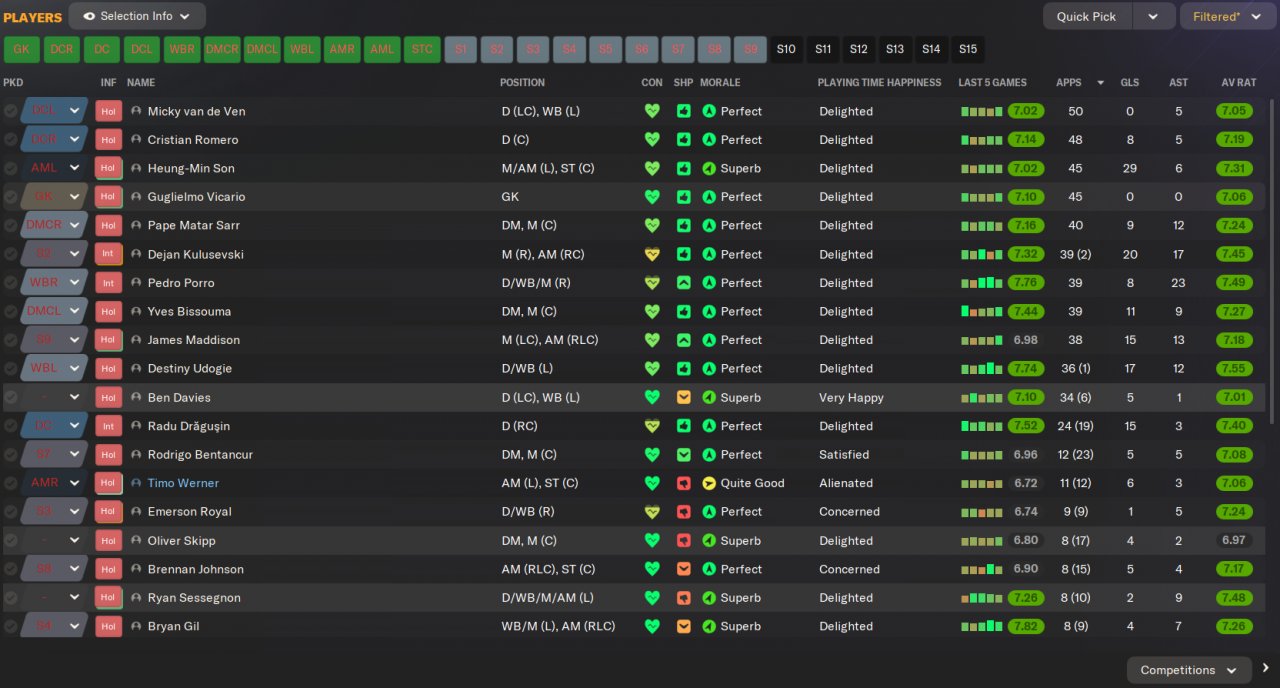
Task: Click Brennan Johnson's match sharpness icon
Action: 684,569
